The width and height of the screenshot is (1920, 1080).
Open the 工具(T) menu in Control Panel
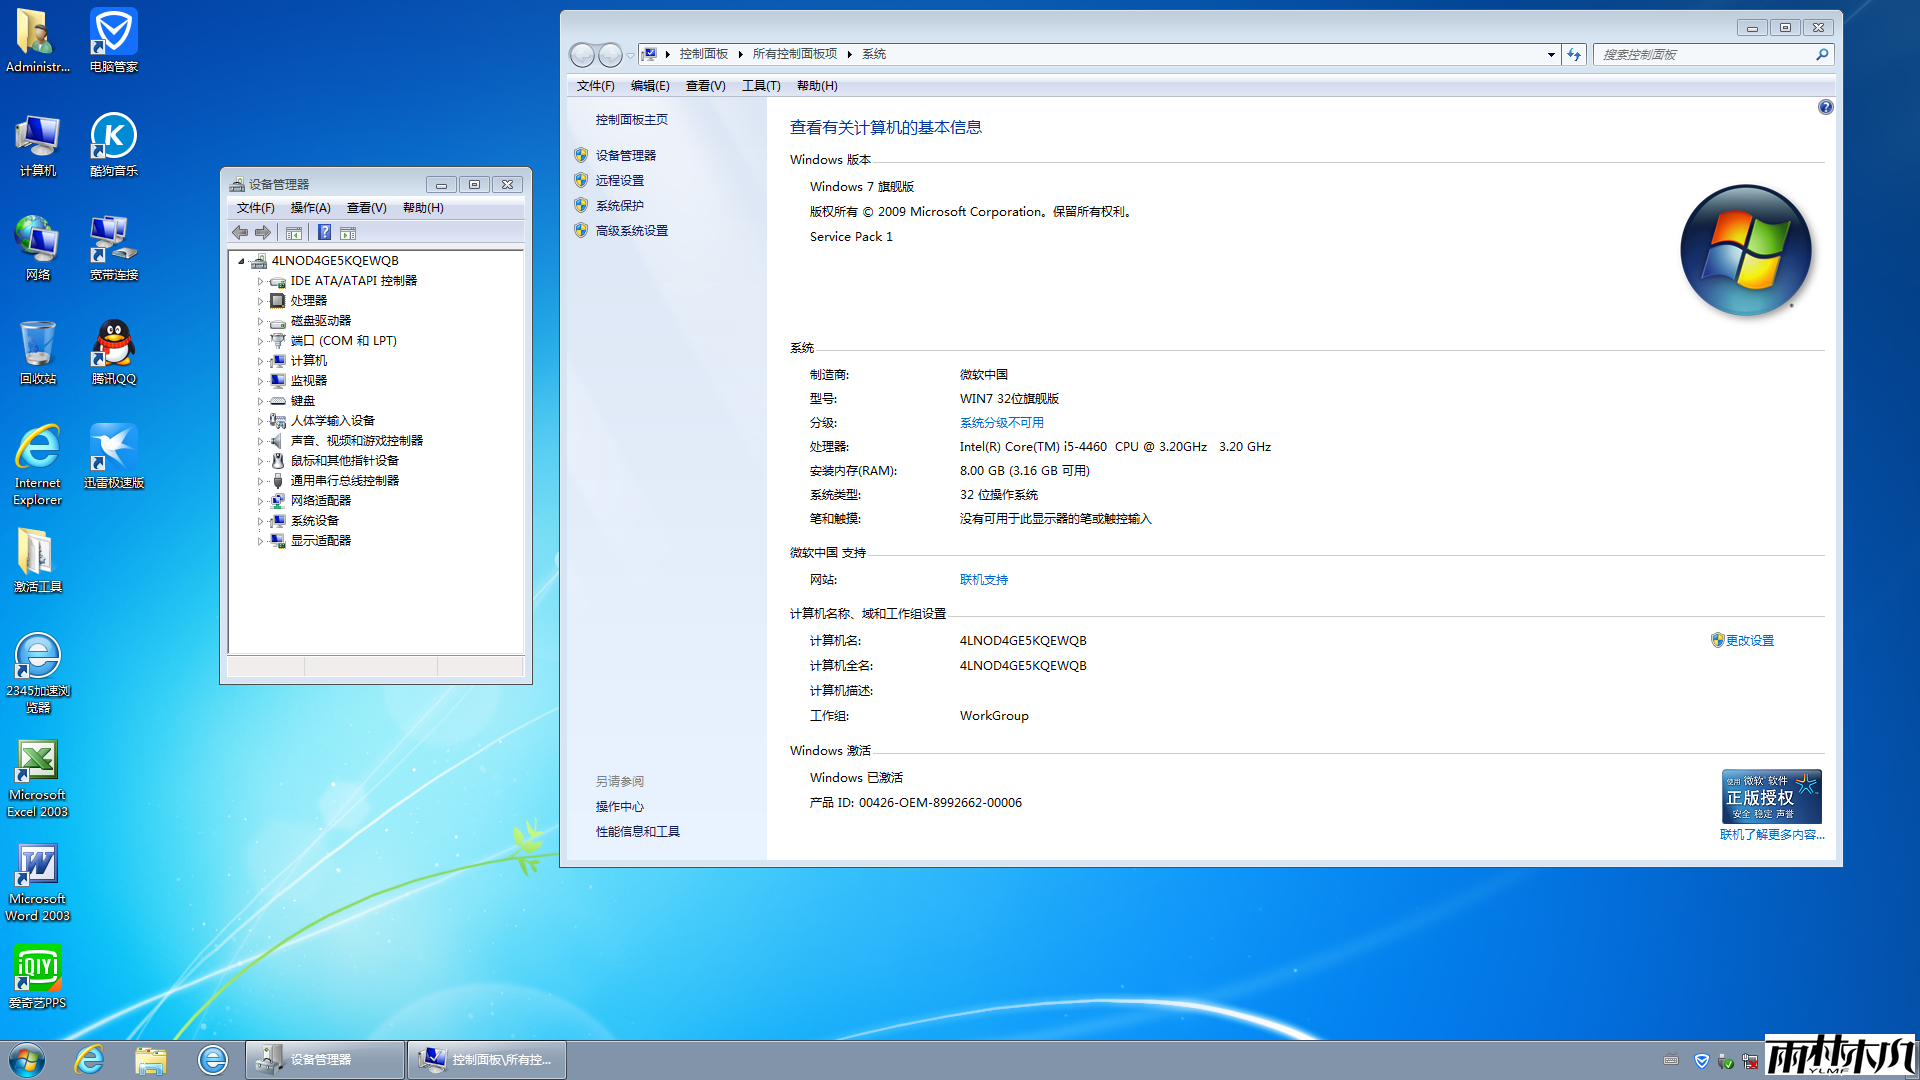pos(760,86)
